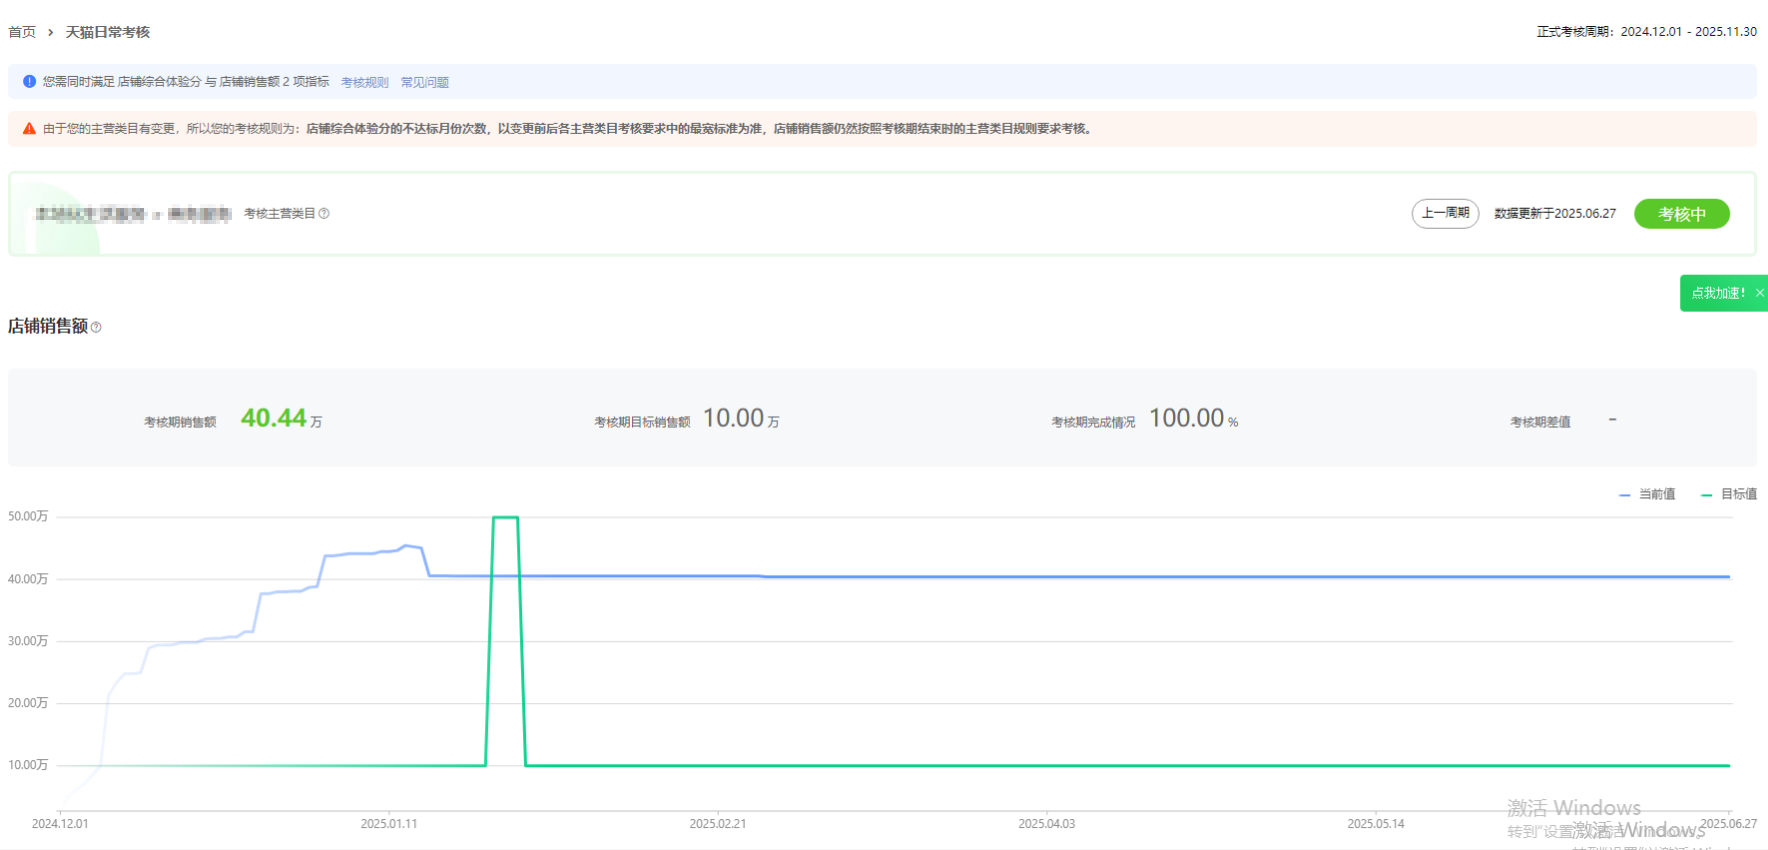1768x850 pixels.
Task: Toggle the 目标值 series in the legend
Action: (1729, 494)
